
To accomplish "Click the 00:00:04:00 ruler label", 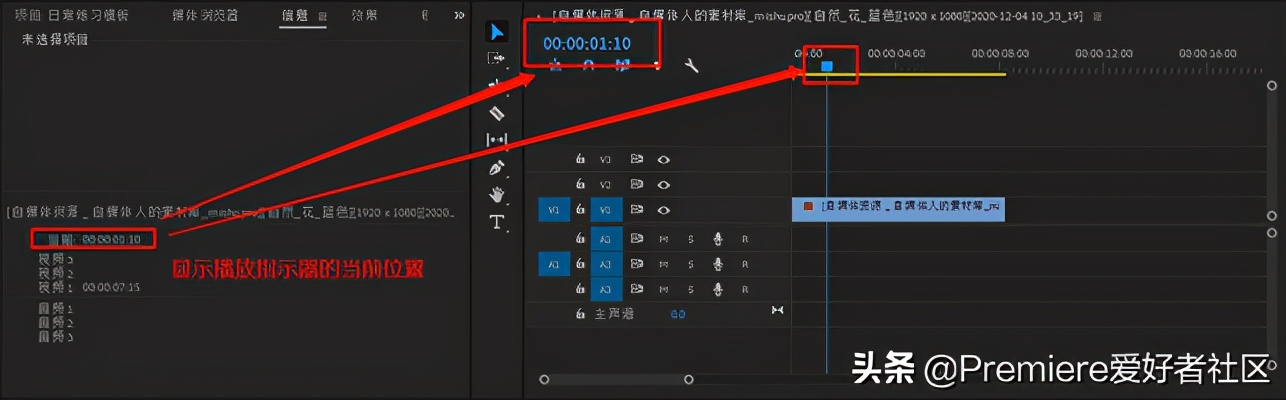I will [x=896, y=53].
